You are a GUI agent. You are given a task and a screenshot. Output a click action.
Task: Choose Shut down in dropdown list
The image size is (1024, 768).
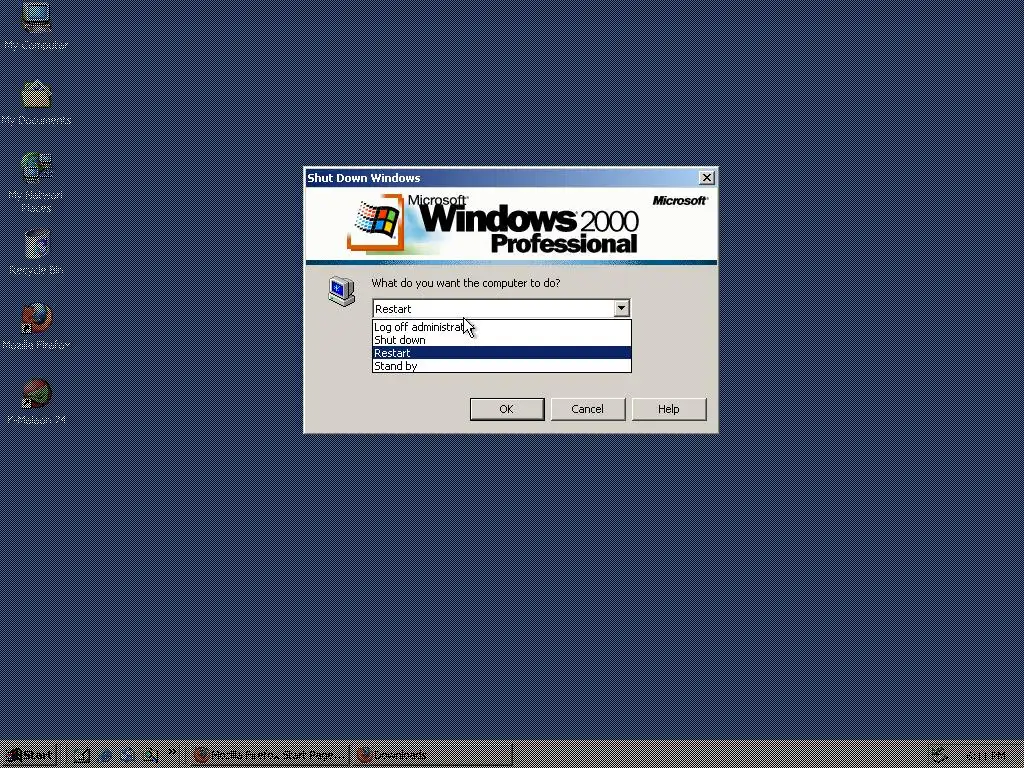tap(502, 340)
